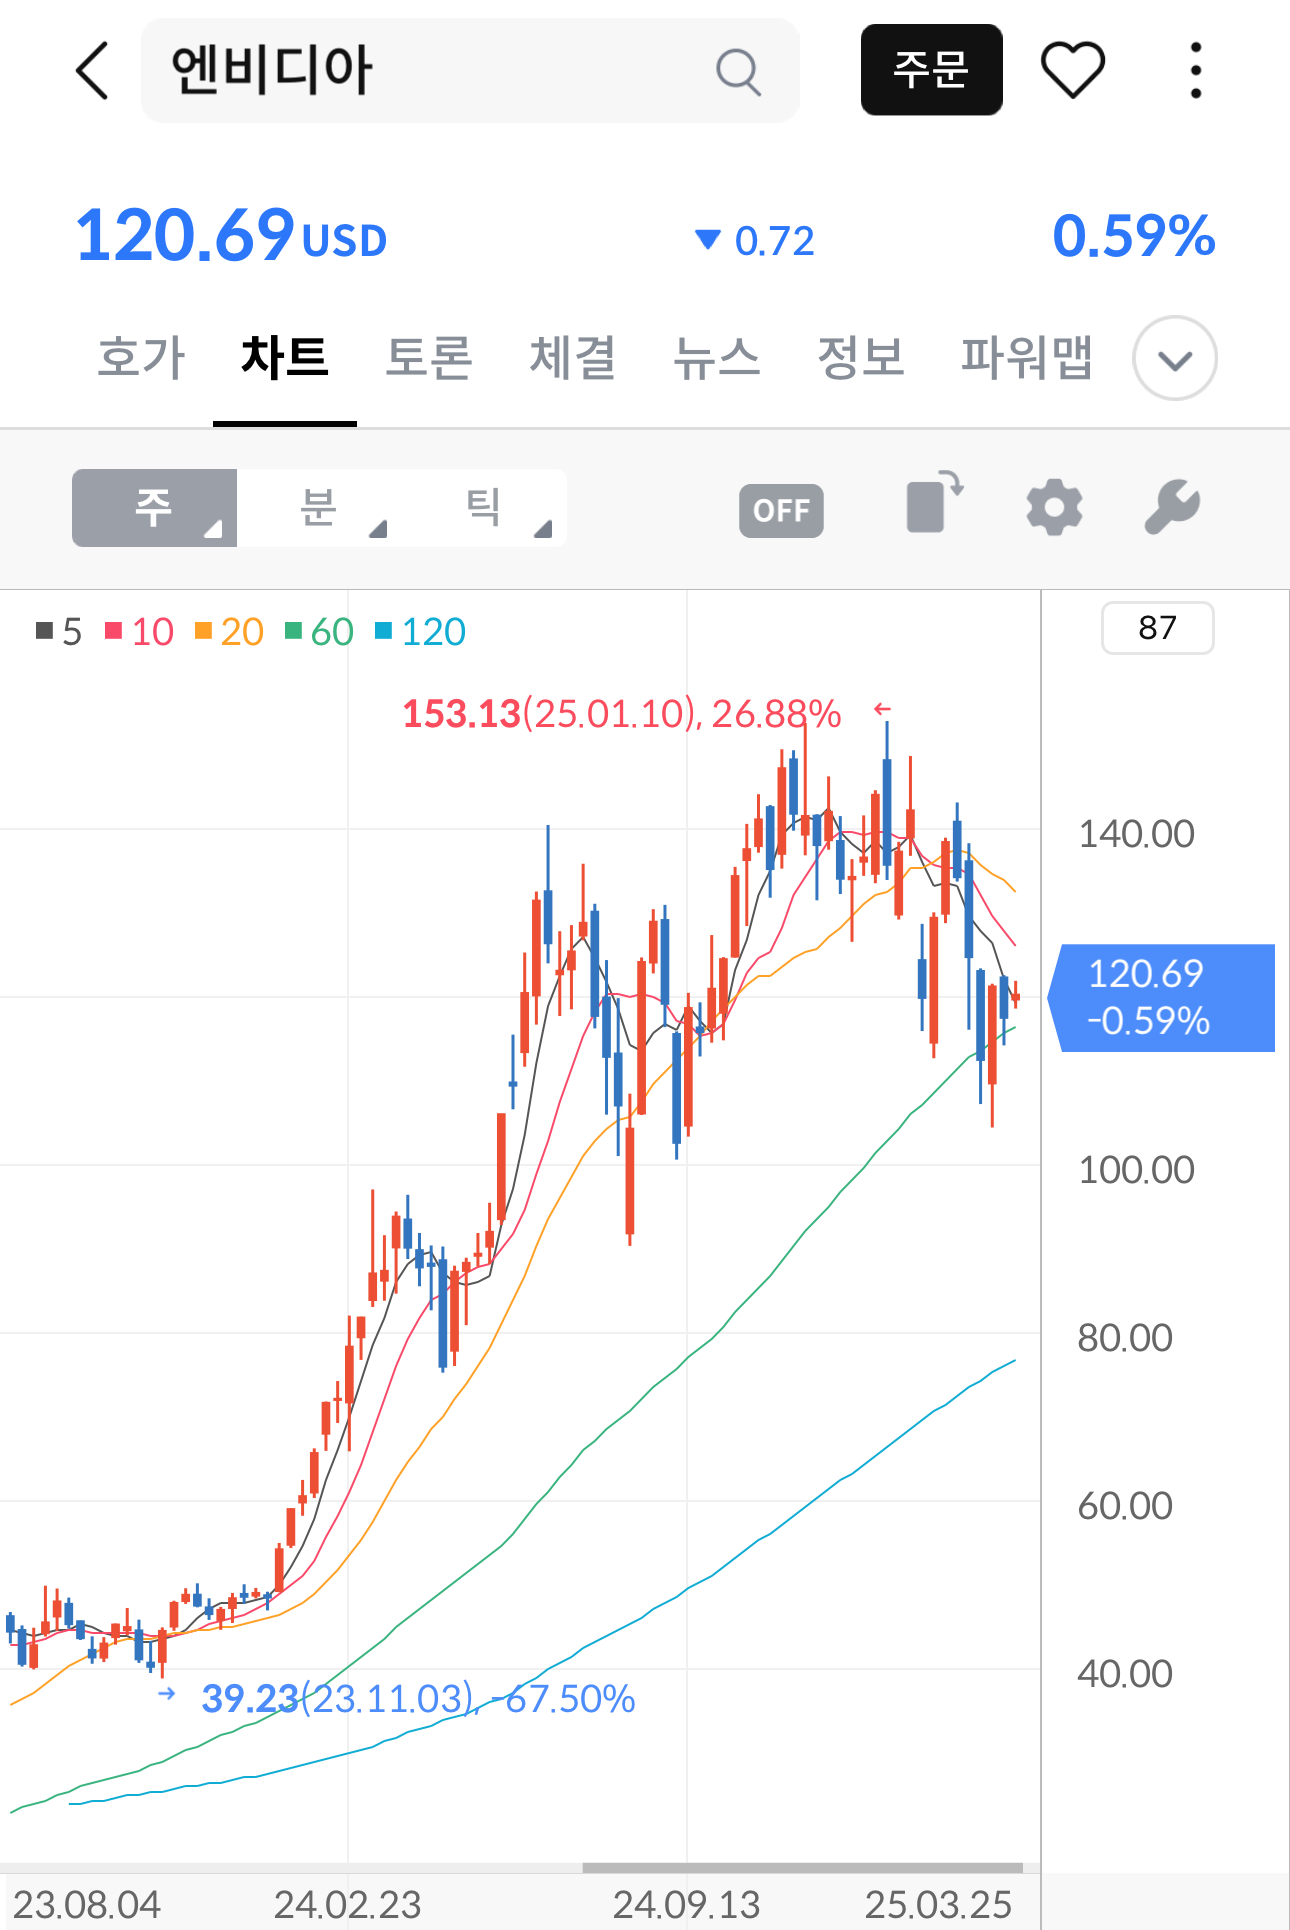Click the 20-period orange color swatch
The image size is (1290, 1930).
click(x=203, y=631)
